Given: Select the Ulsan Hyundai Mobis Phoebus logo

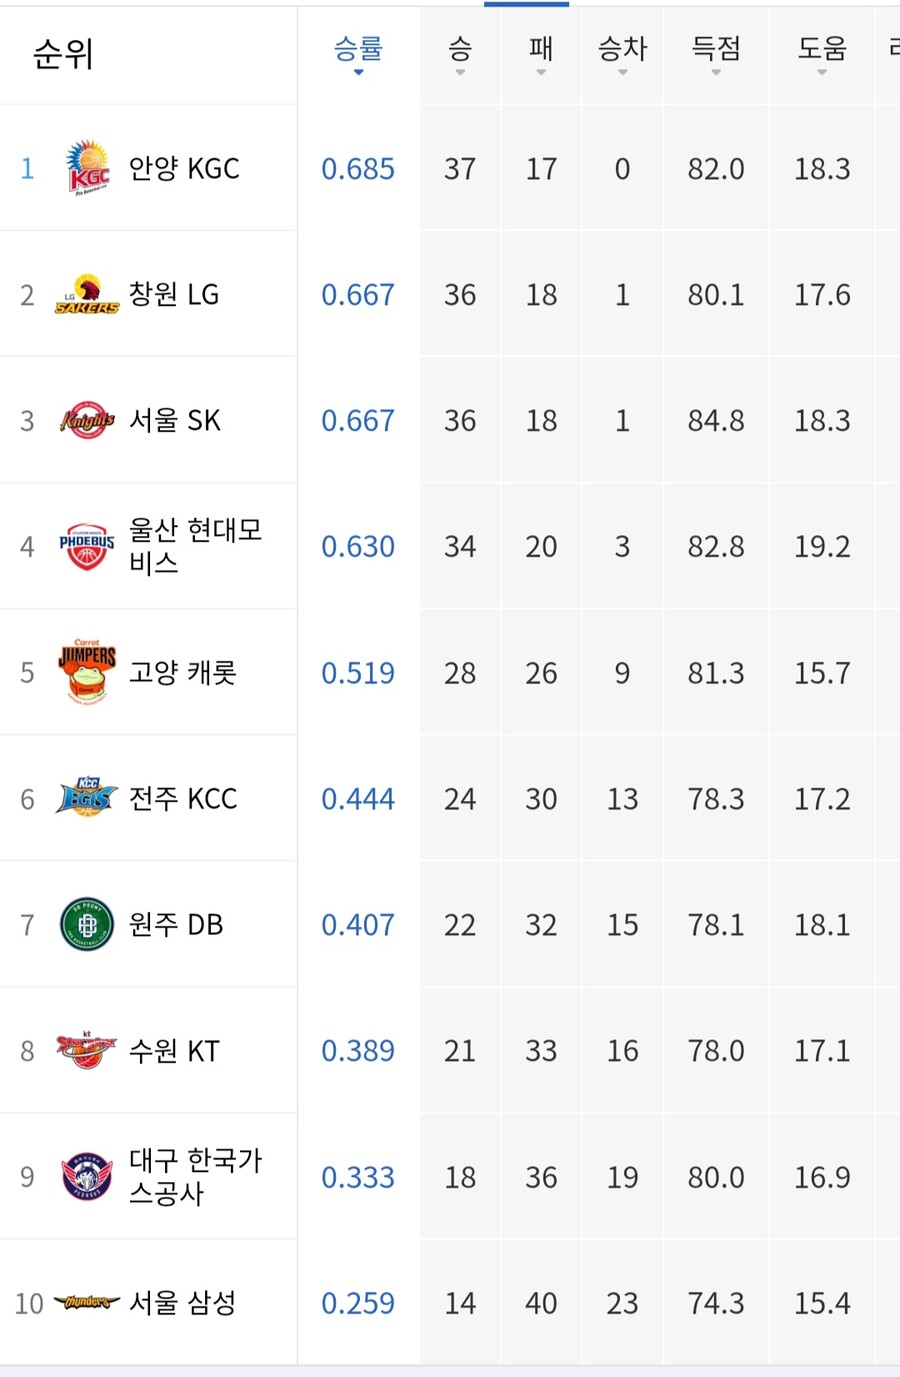Looking at the screenshot, I should tap(86, 546).
